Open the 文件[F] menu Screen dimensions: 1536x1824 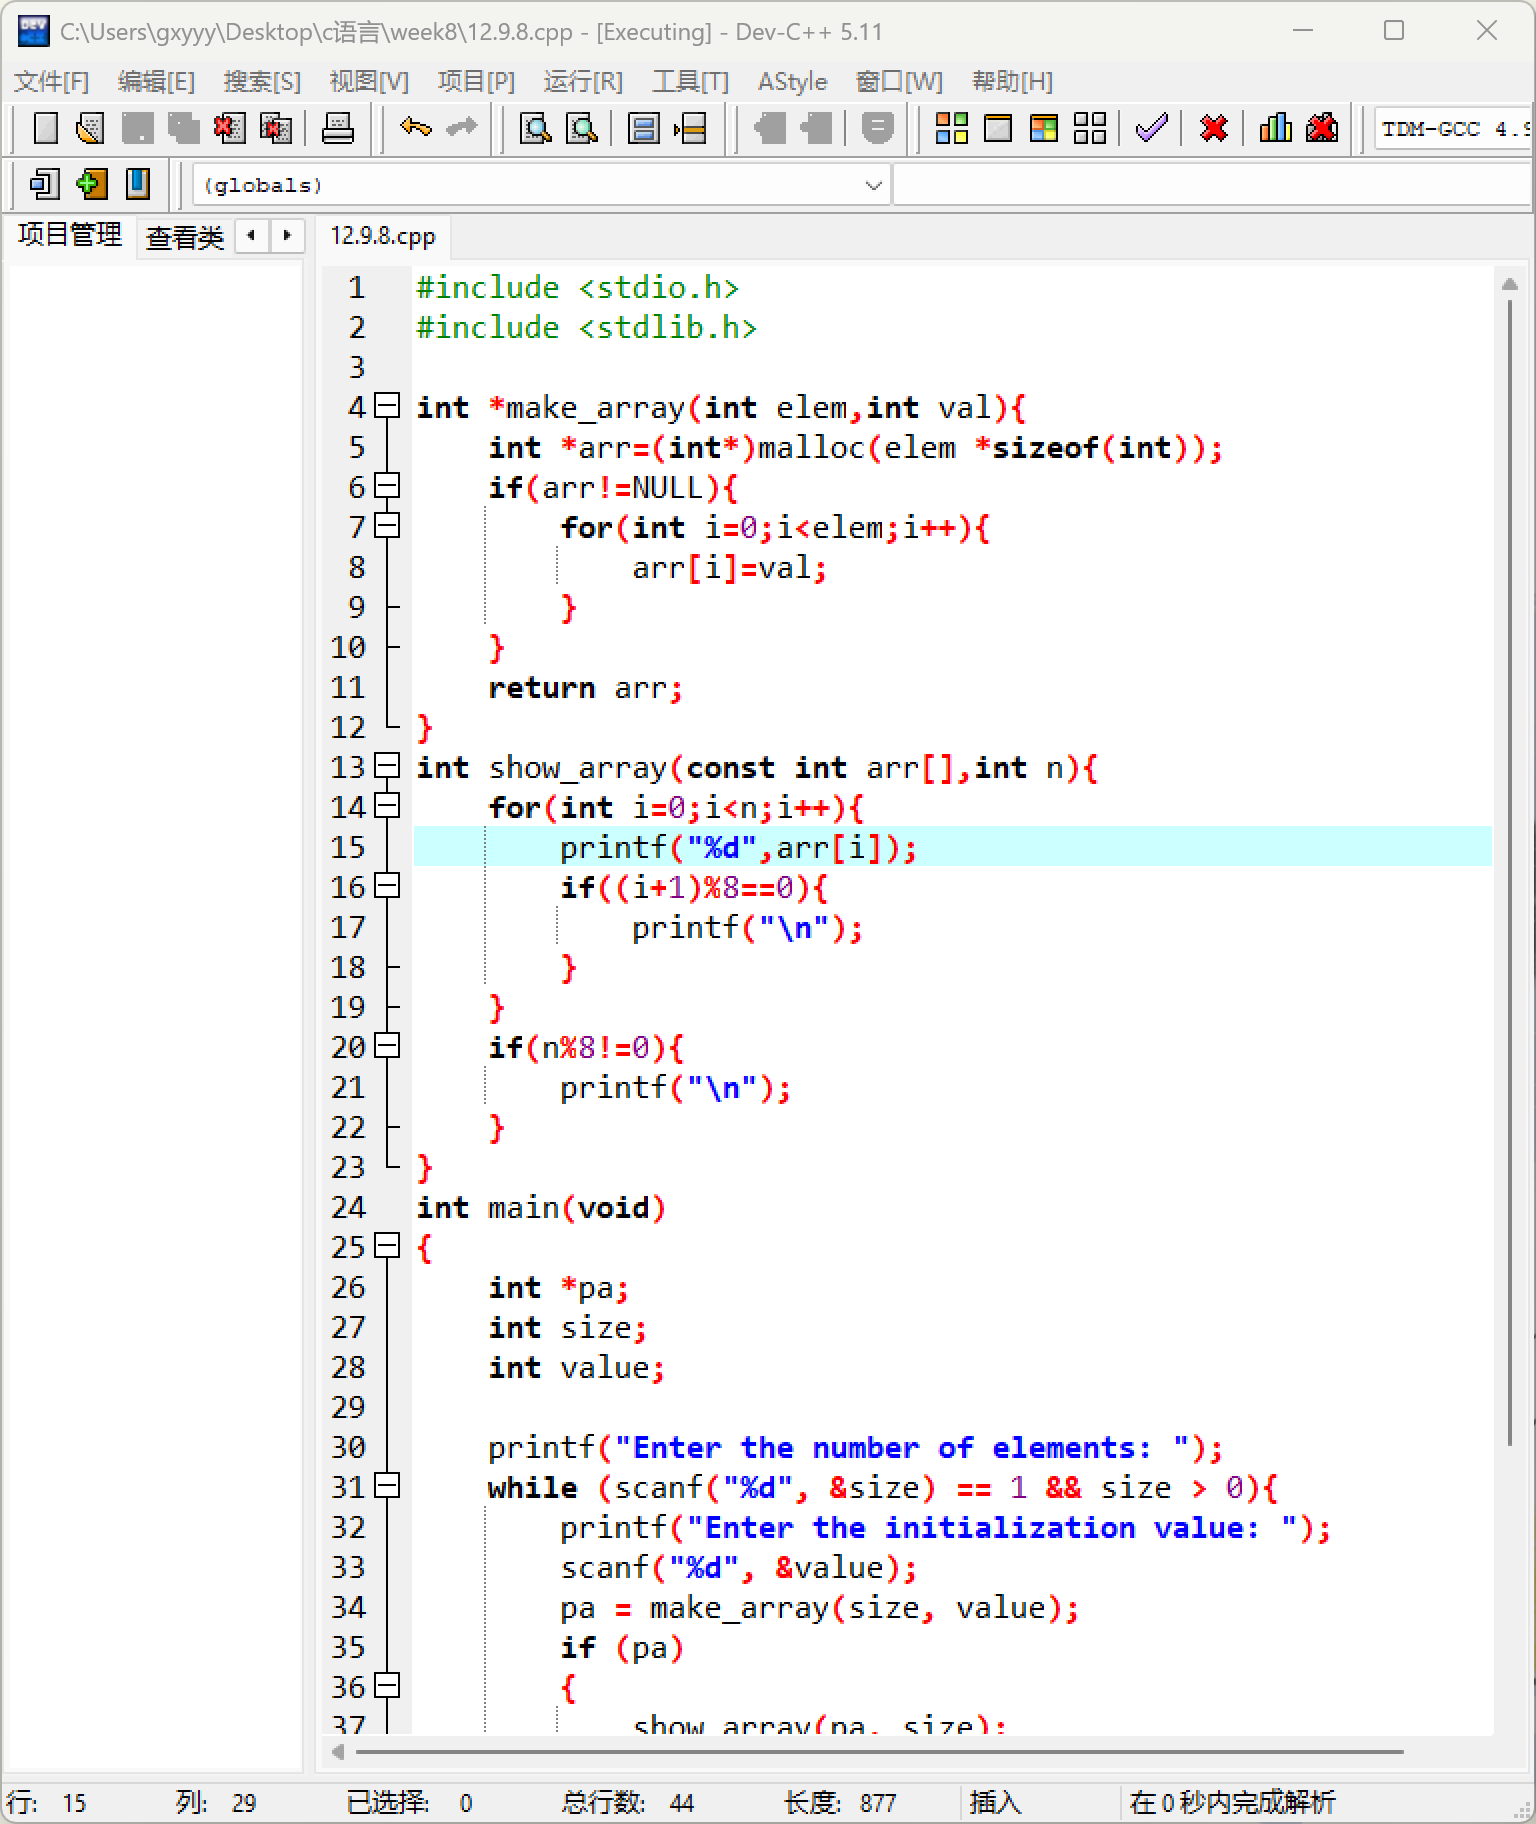tap(51, 82)
